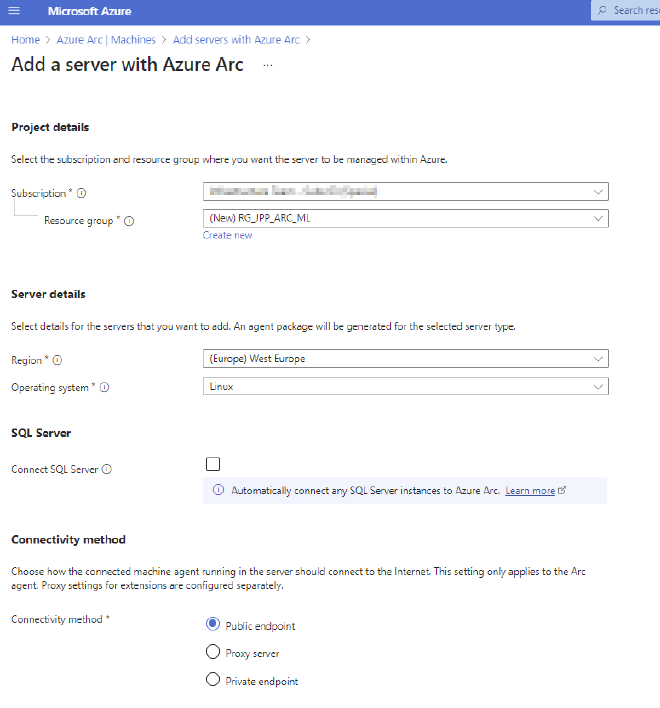Viewport: 660px width, 708px height.
Task: Open the Subscription dropdown
Action: (405, 191)
